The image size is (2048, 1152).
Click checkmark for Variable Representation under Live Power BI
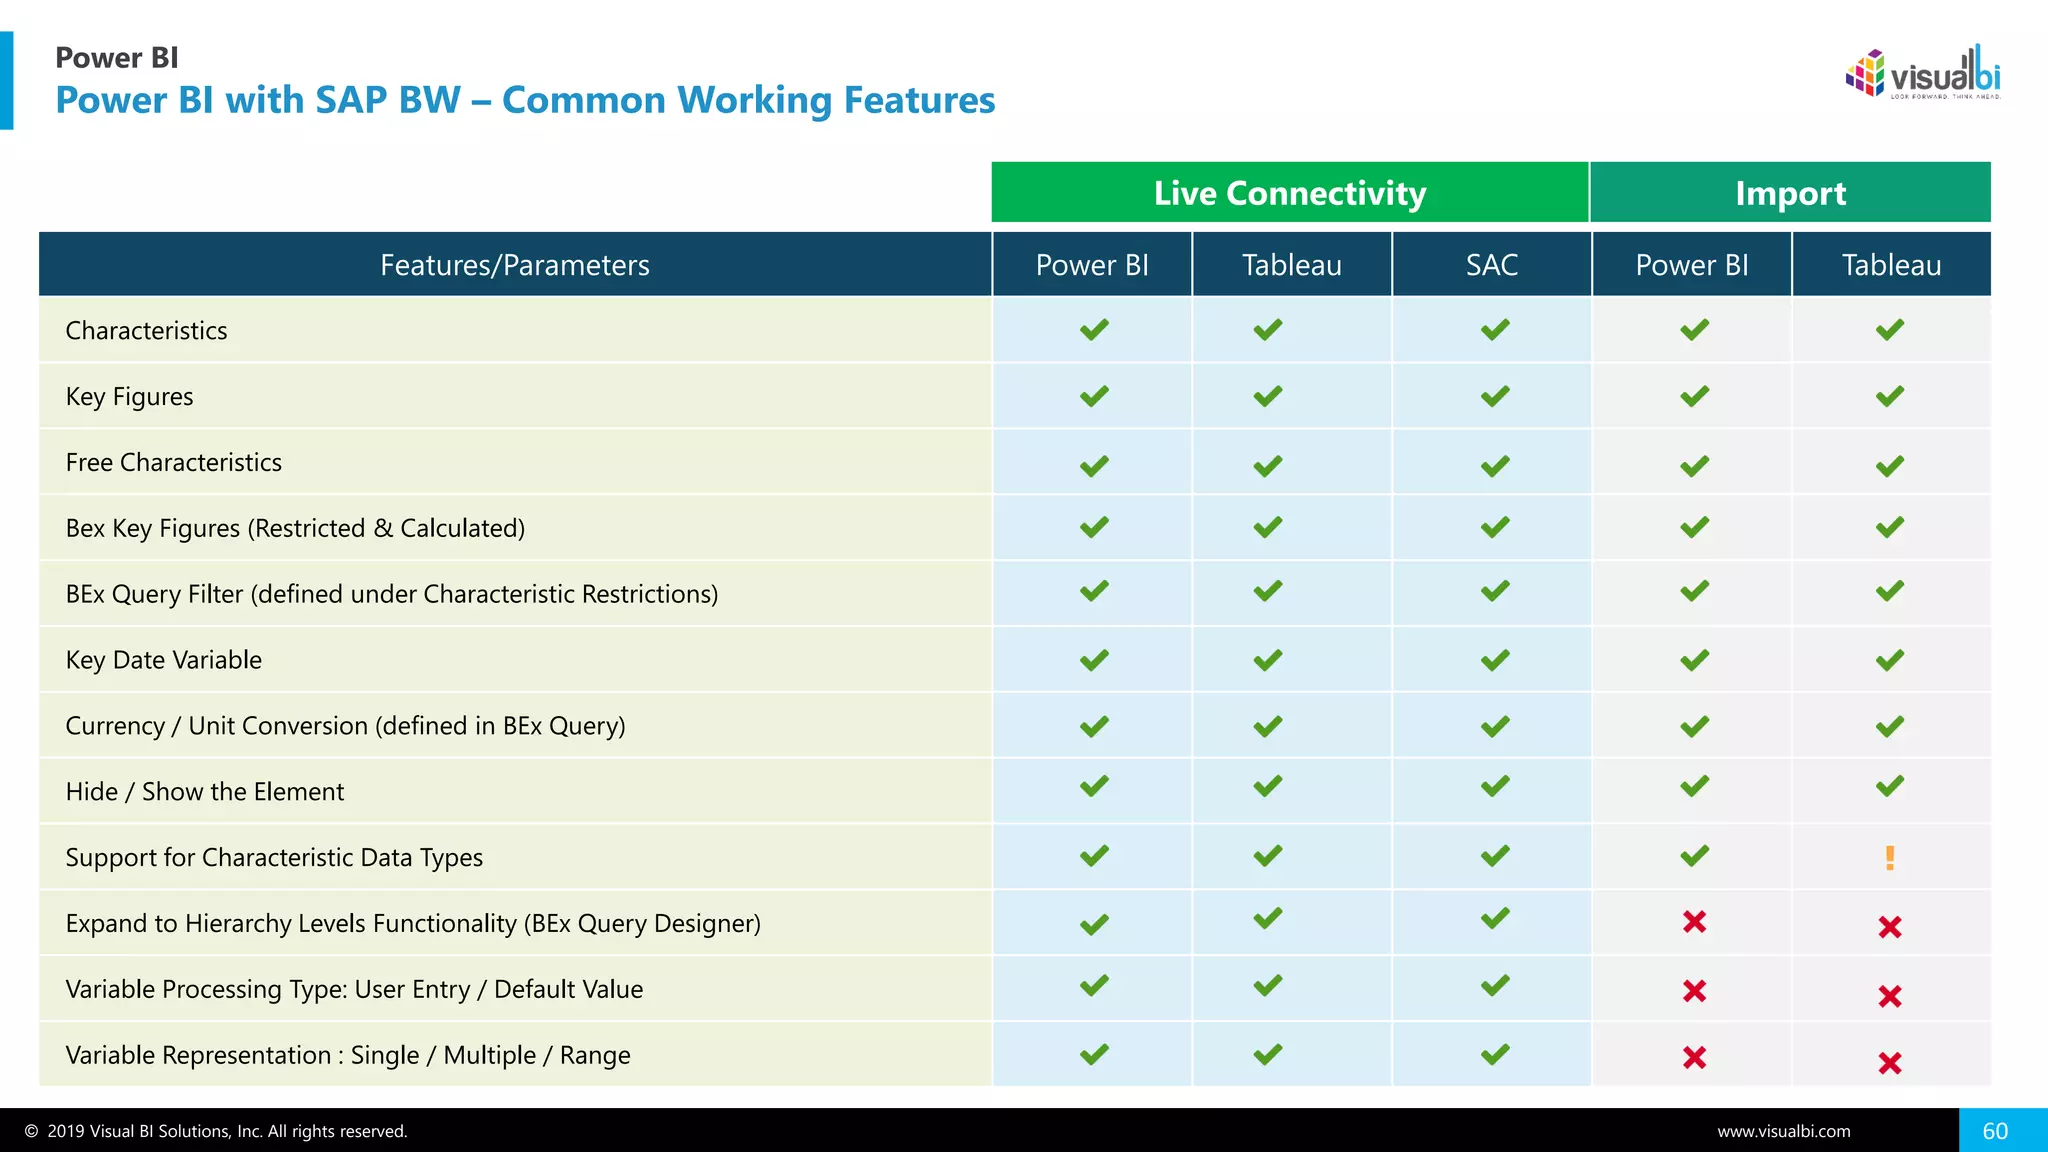coord(1094,1054)
